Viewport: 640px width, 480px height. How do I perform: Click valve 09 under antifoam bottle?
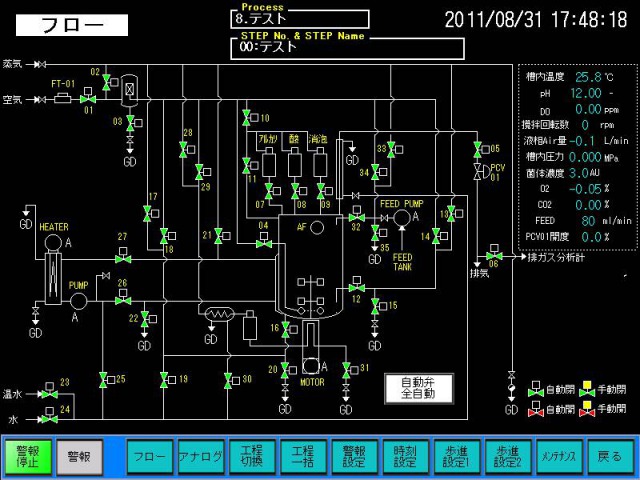pos(324,191)
